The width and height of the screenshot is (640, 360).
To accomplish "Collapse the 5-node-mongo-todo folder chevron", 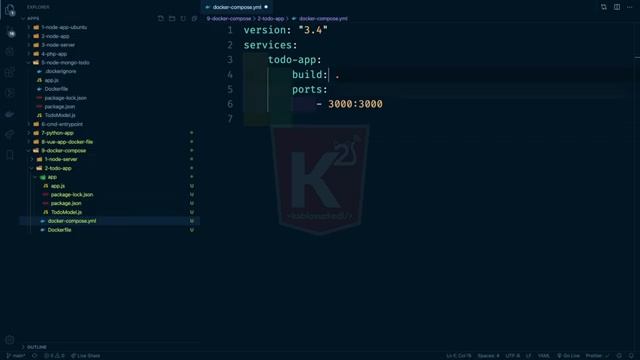I will [29, 62].
